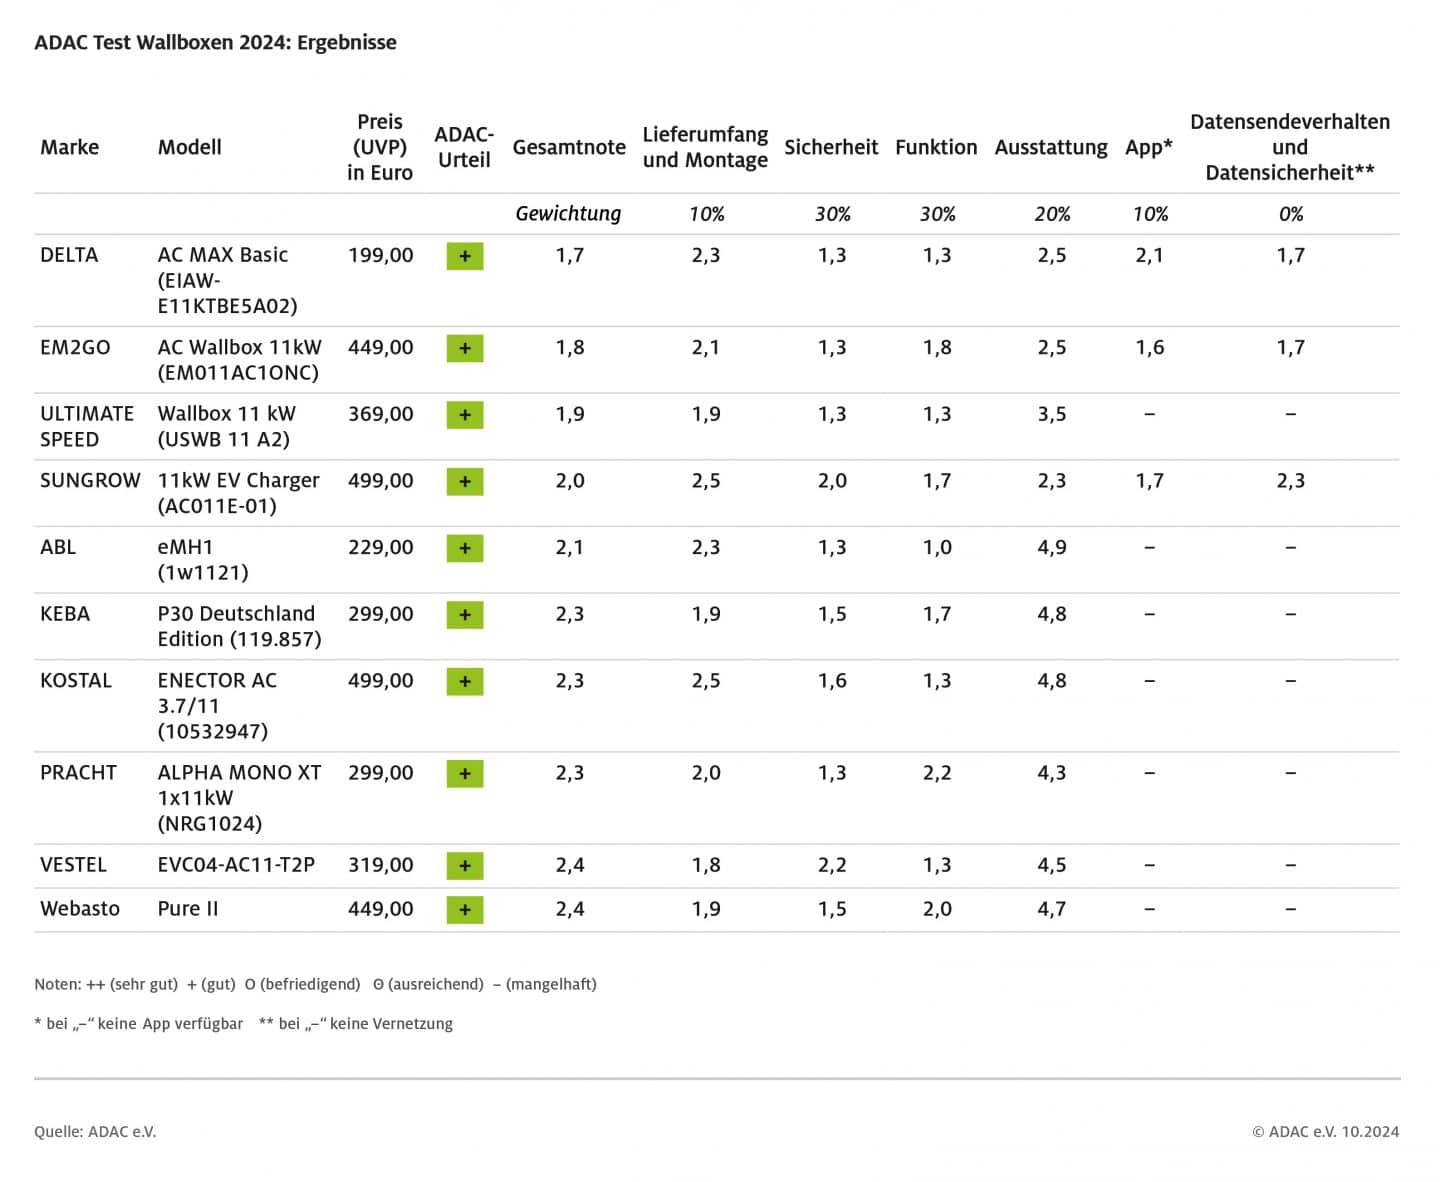Click KOSTAL's green plus rating badge

(464, 682)
